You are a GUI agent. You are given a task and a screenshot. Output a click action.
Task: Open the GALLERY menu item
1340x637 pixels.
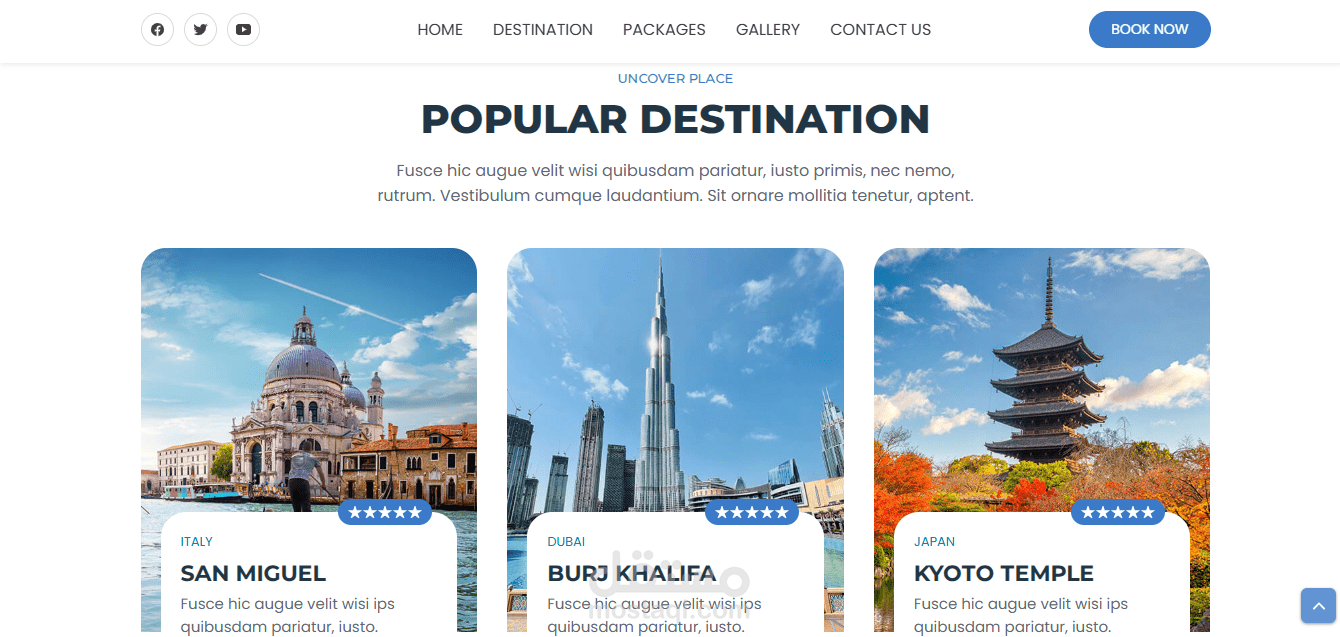click(768, 30)
